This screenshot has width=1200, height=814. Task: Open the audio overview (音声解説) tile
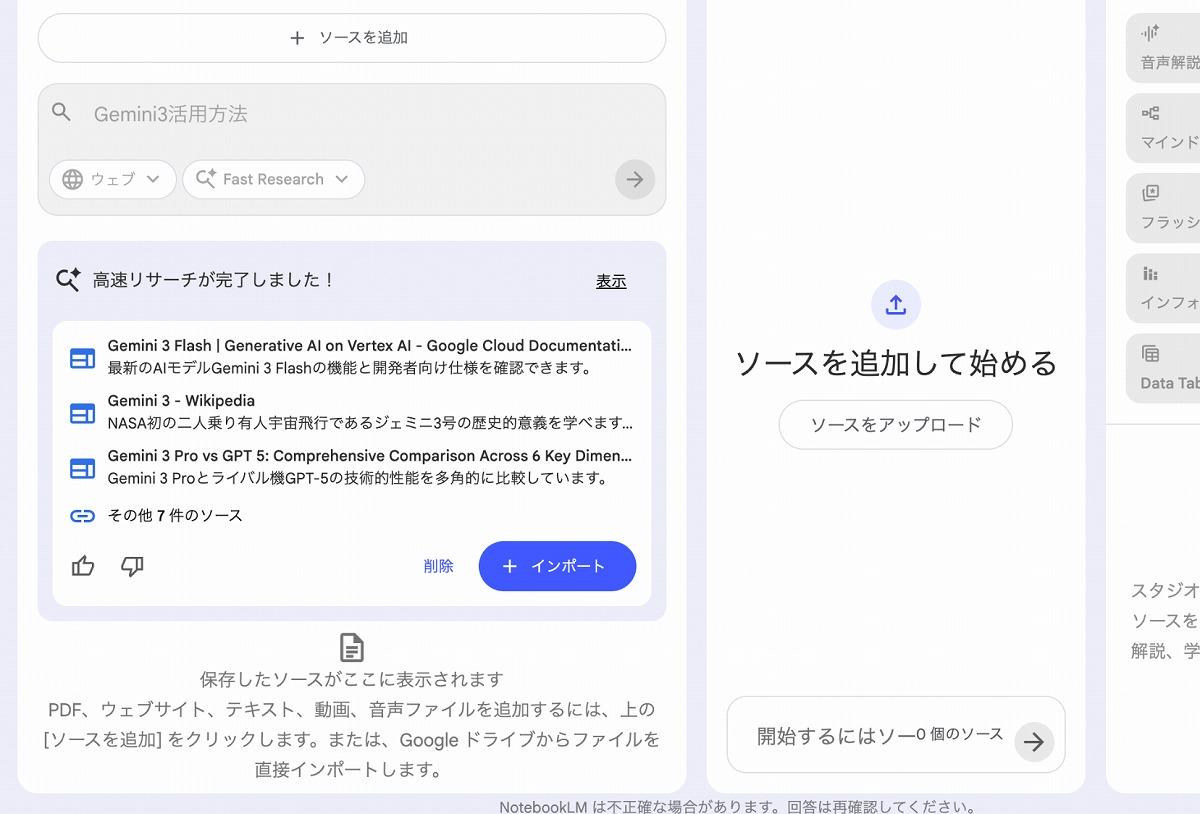pos(1166,48)
